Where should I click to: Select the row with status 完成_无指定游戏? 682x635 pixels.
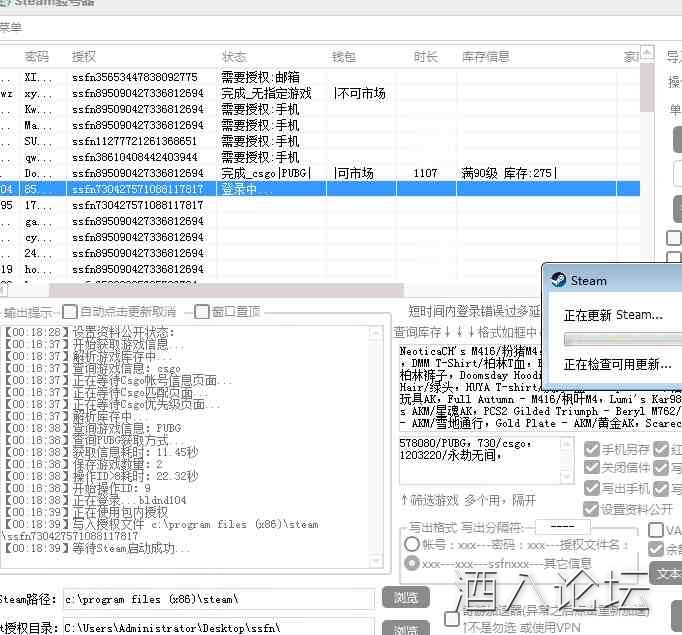(x=320, y=94)
